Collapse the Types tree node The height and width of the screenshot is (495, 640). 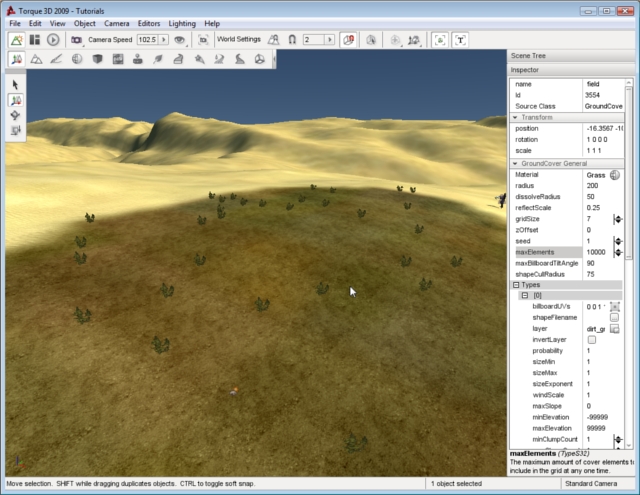(x=516, y=285)
